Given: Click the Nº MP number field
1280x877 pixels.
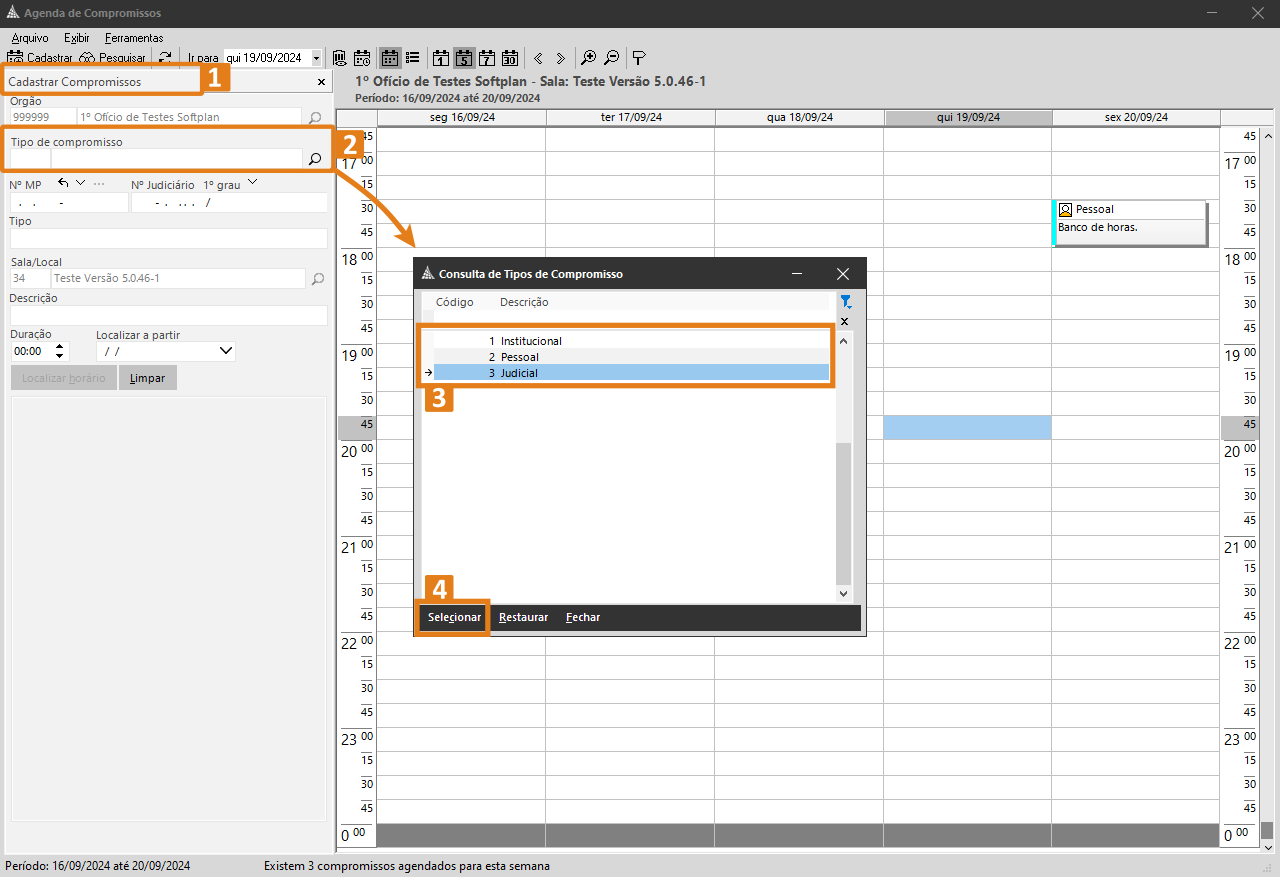Looking at the screenshot, I should [69, 202].
